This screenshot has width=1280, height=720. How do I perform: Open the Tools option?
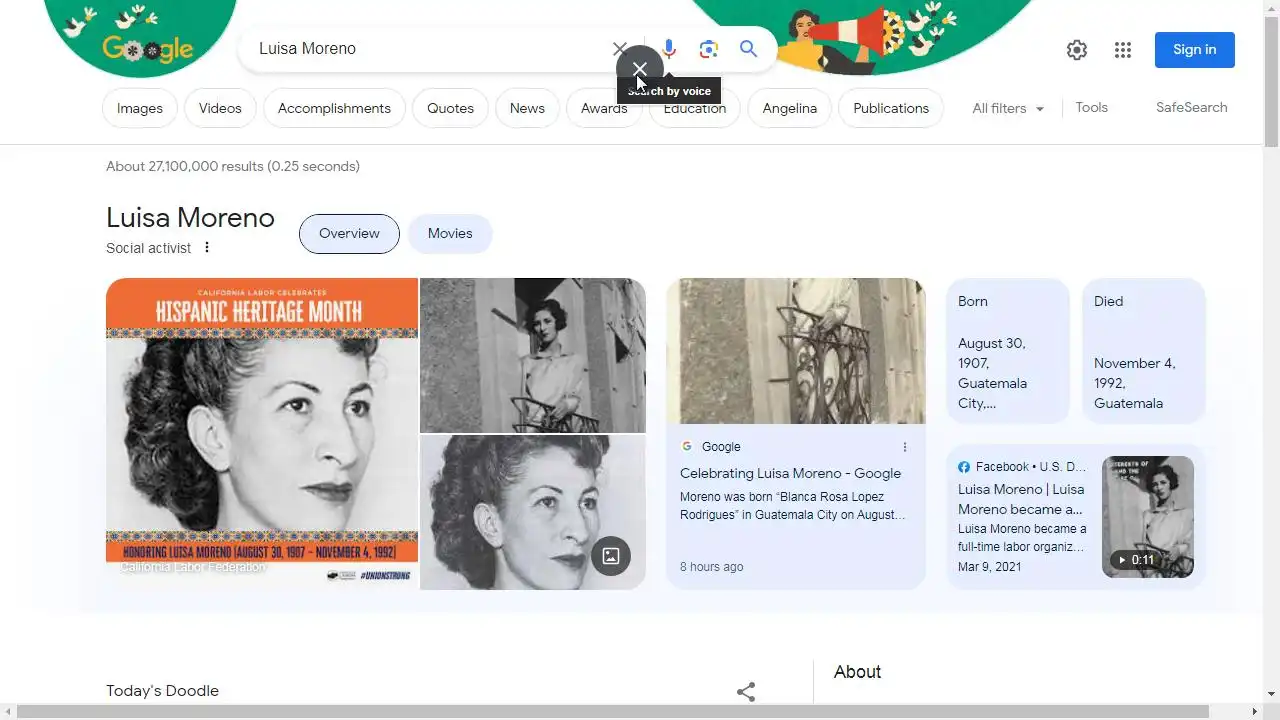(1091, 107)
